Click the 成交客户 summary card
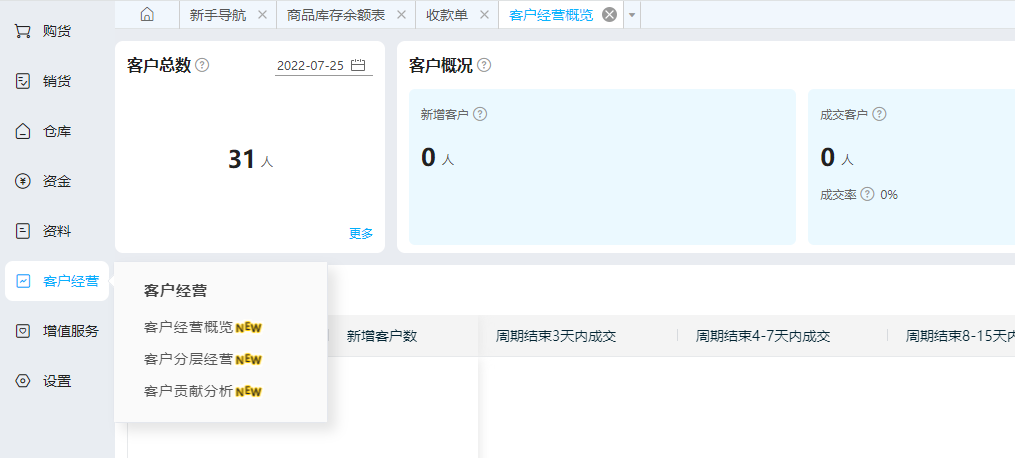This screenshot has width=1015, height=458. (911, 167)
